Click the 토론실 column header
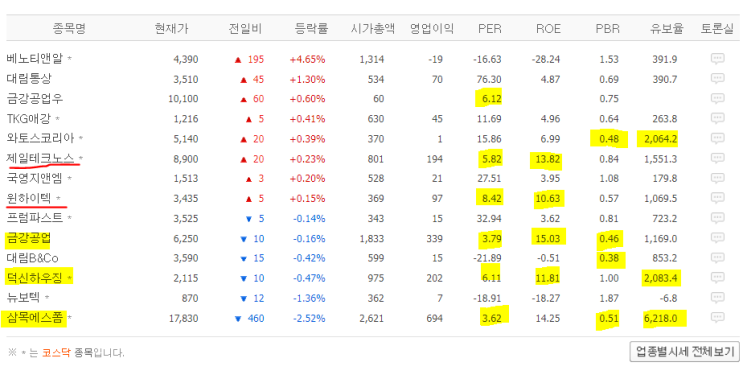This screenshot has height=383, width=743. pos(717,29)
